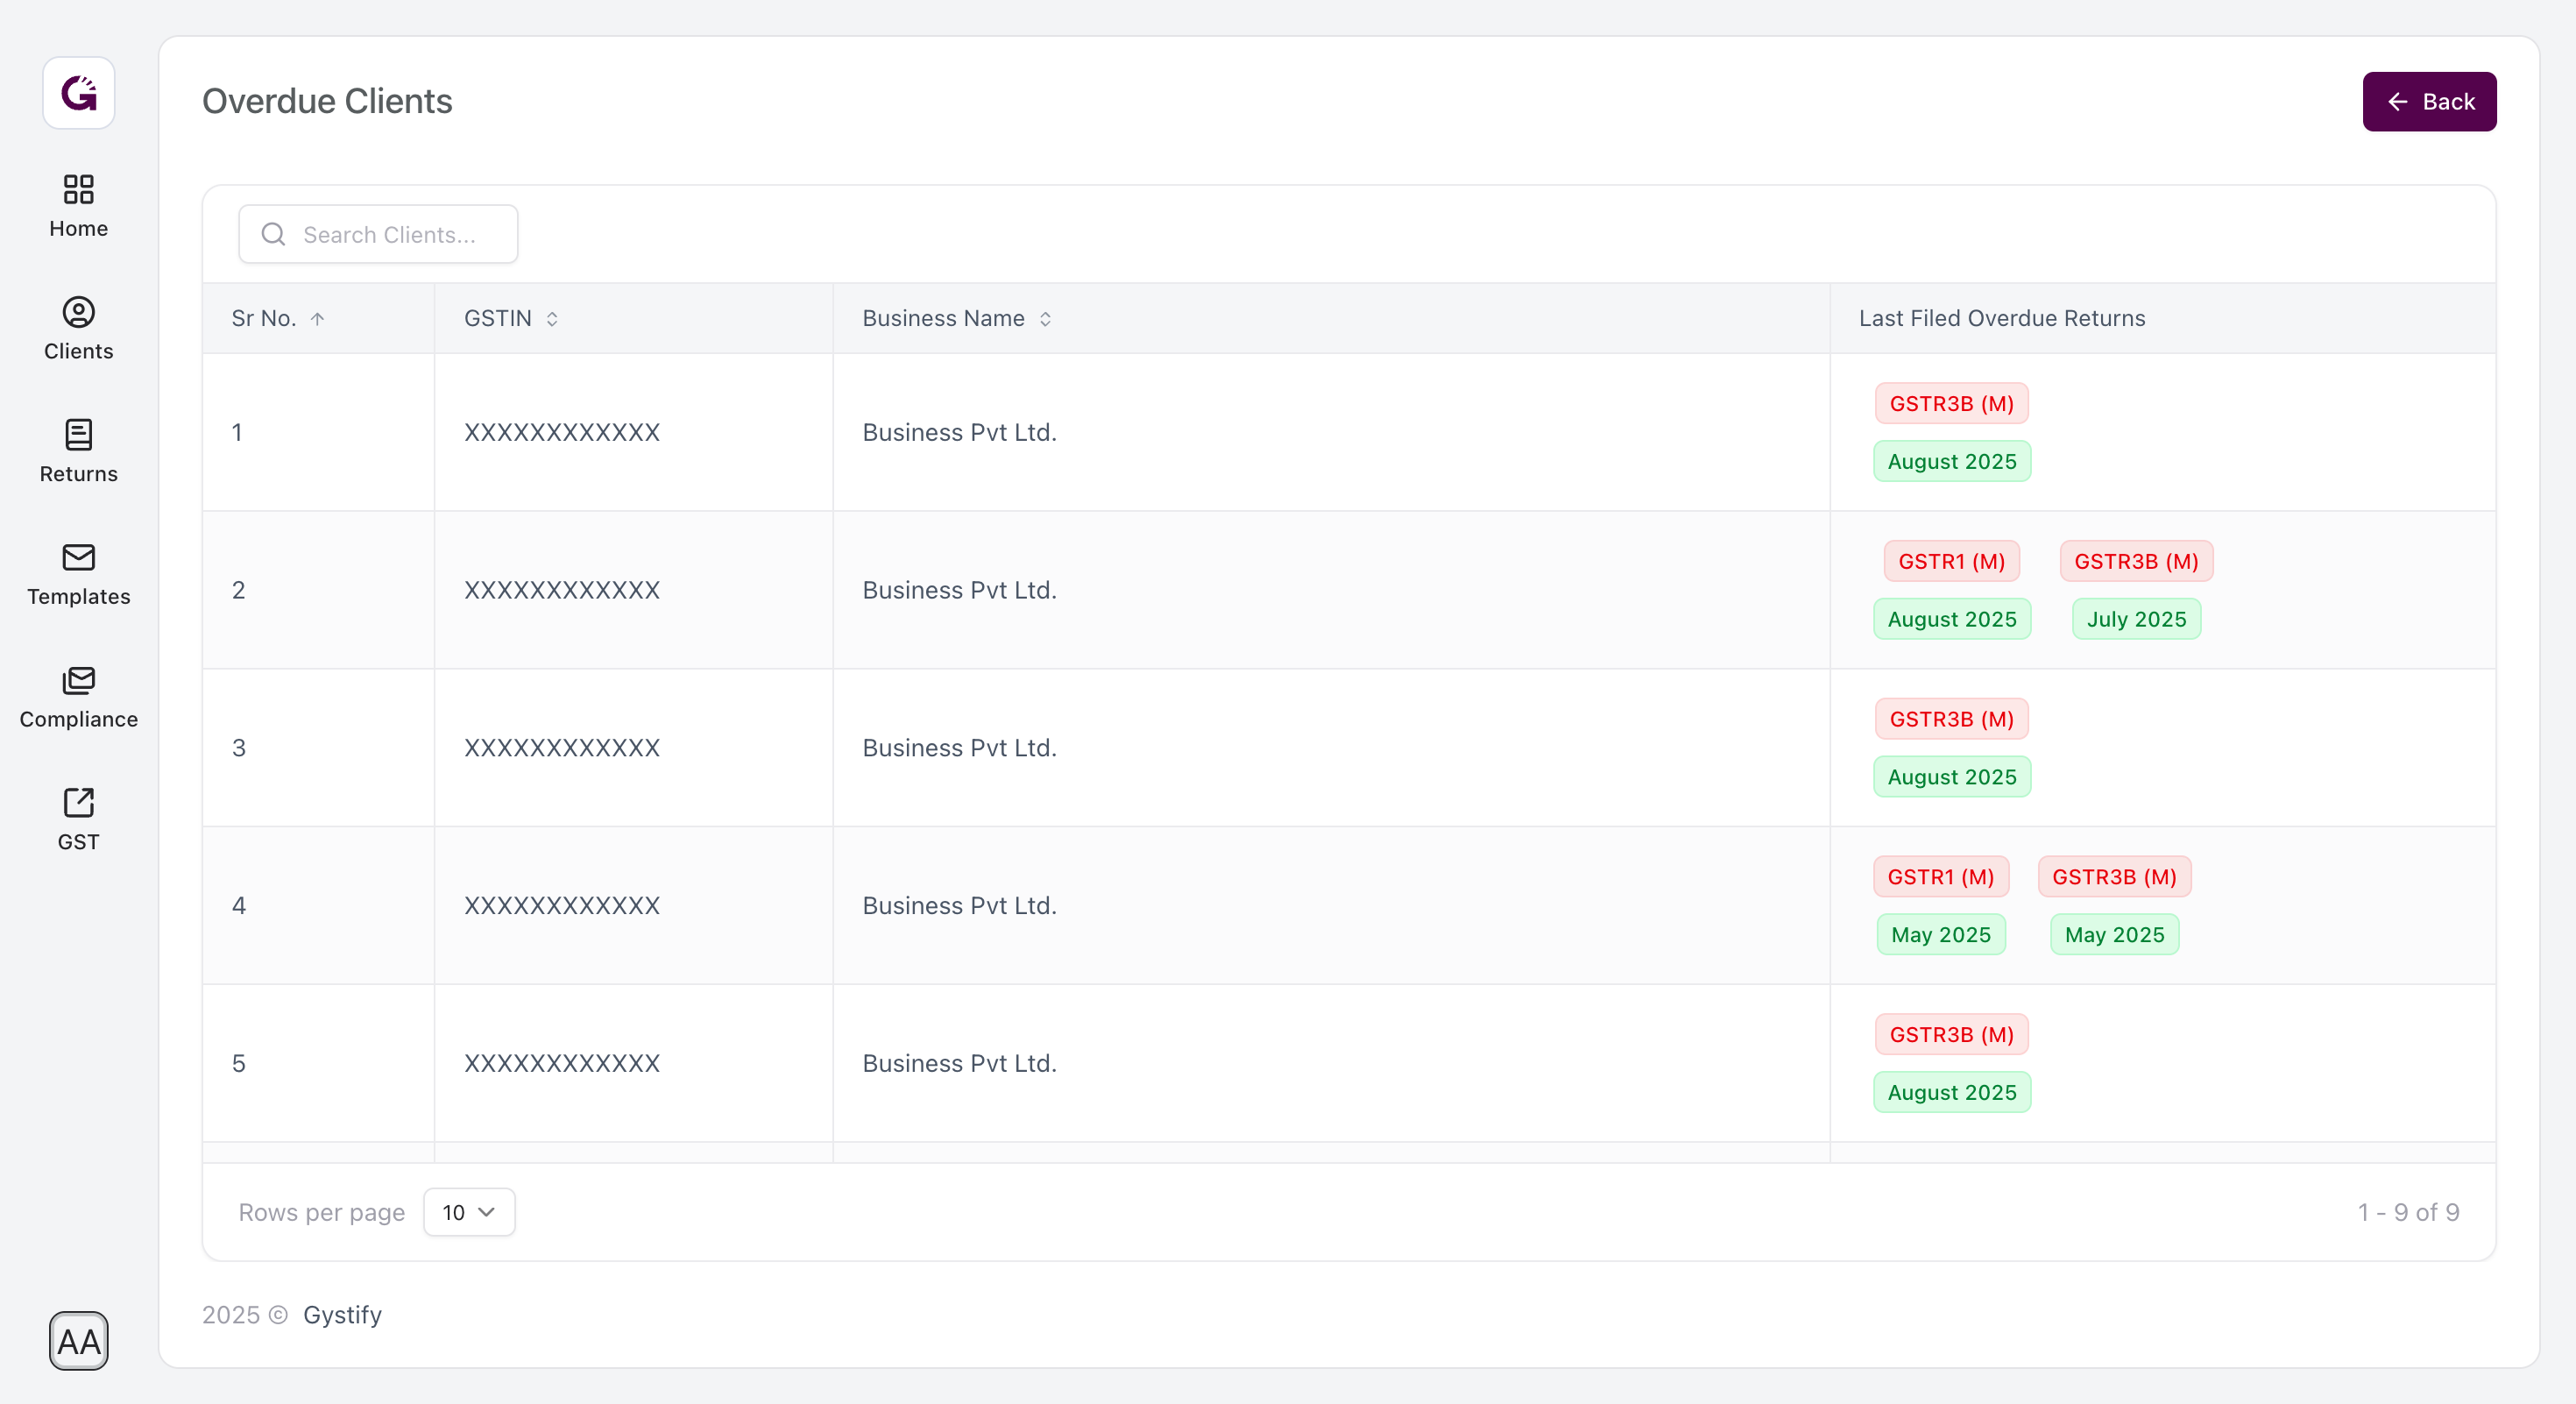Image resolution: width=2576 pixels, height=1404 pixels.
Task: Open the GST external link icon
Action: [78, 803]
